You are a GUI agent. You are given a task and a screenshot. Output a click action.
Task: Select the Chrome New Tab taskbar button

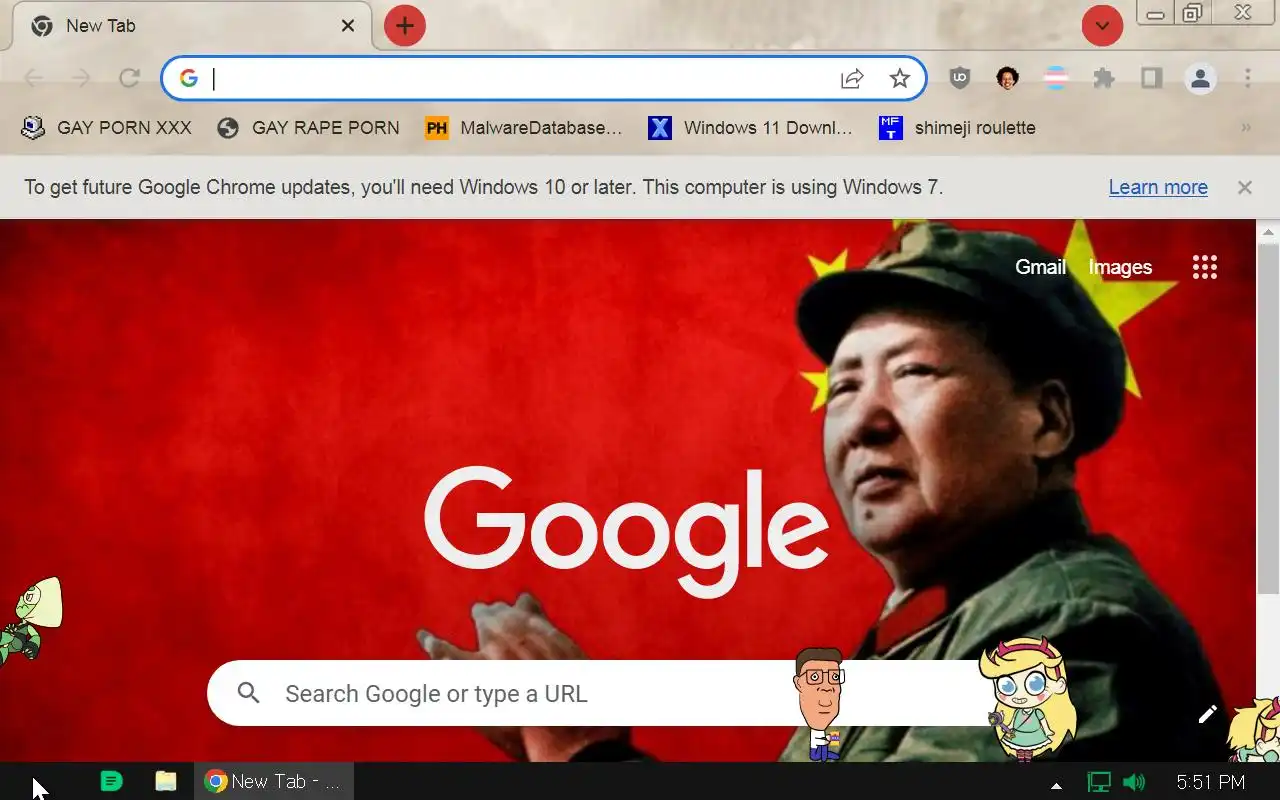pyautogui.click(x=273, y=781)
